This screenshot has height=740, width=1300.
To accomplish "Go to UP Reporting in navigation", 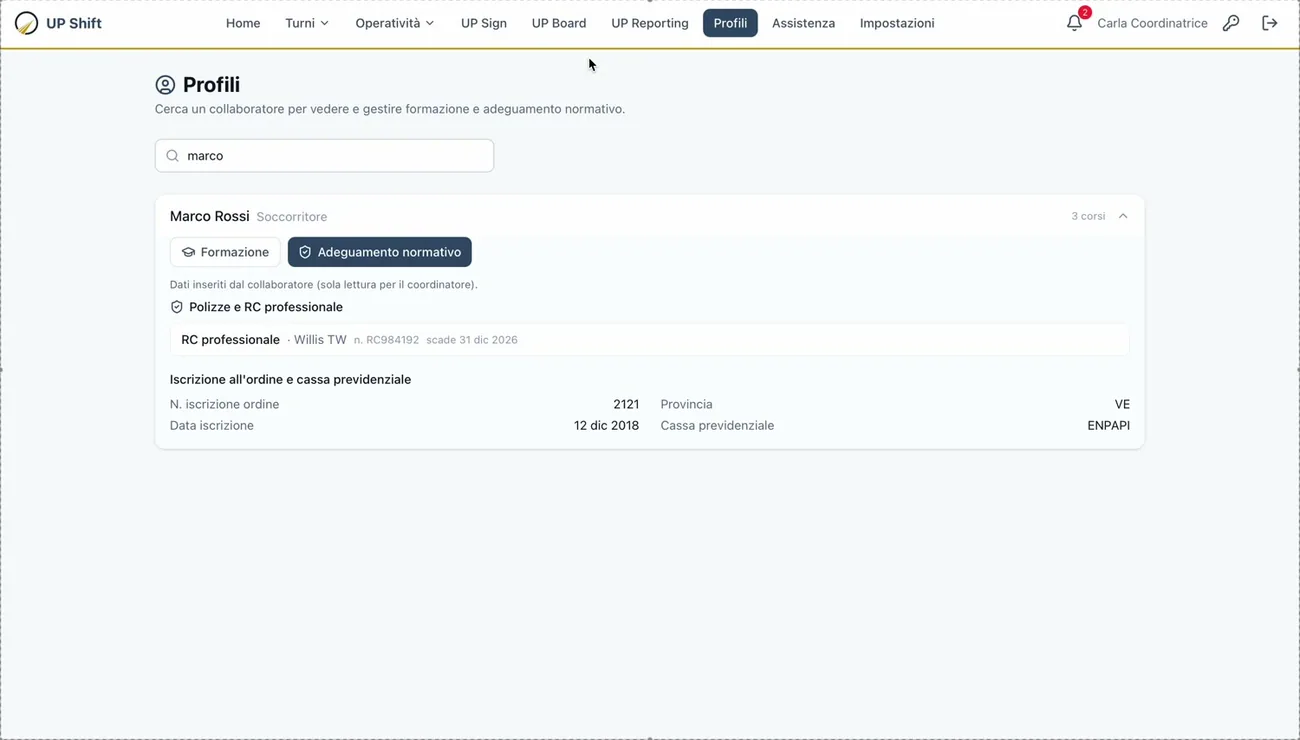I will [x=650, y=23].
